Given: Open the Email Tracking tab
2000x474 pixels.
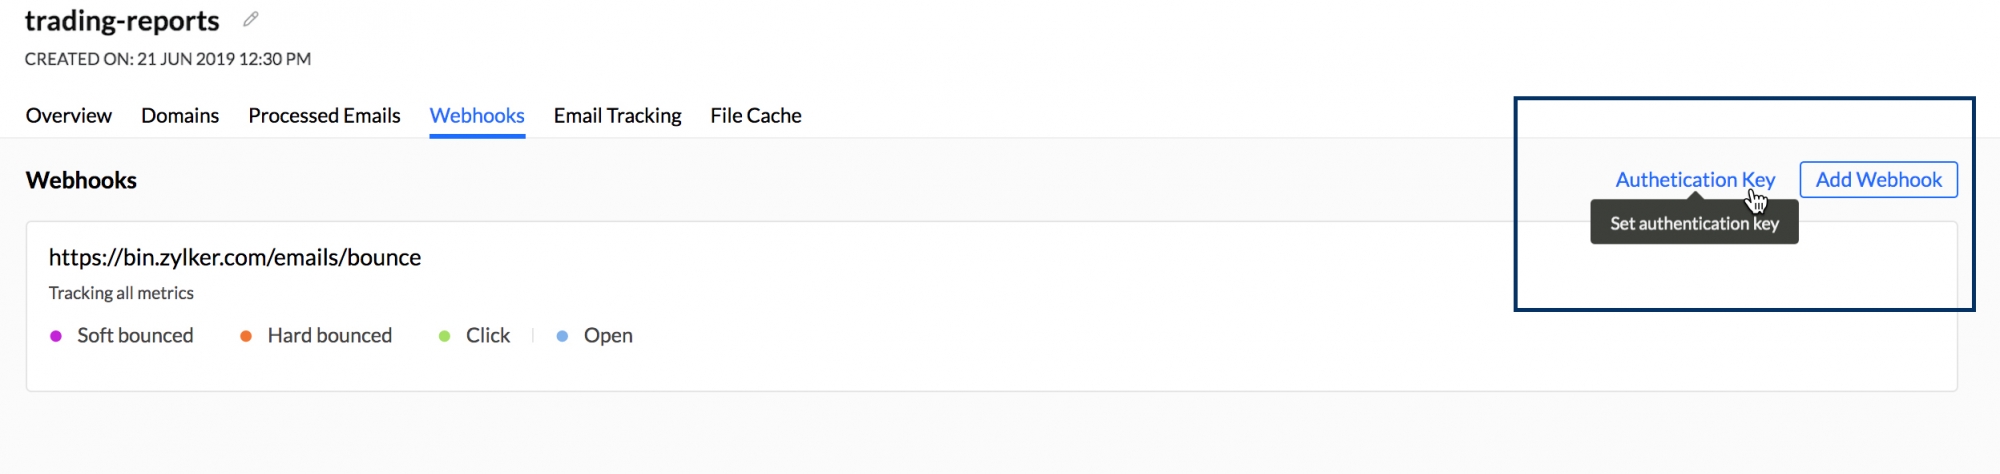Looking at the screenshot, I should coord(617,116).
